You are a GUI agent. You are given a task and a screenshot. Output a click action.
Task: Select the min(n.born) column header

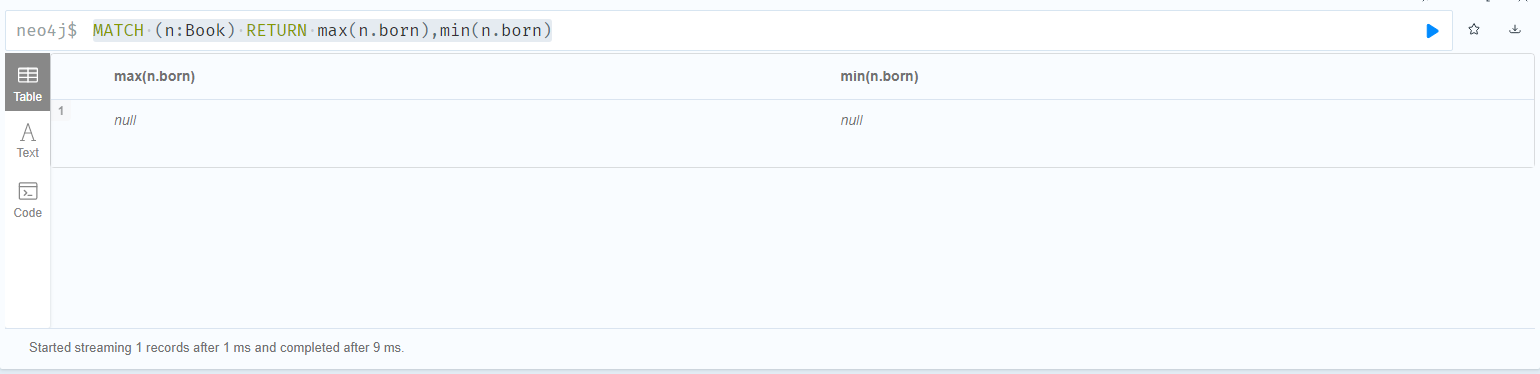point(879,76)
